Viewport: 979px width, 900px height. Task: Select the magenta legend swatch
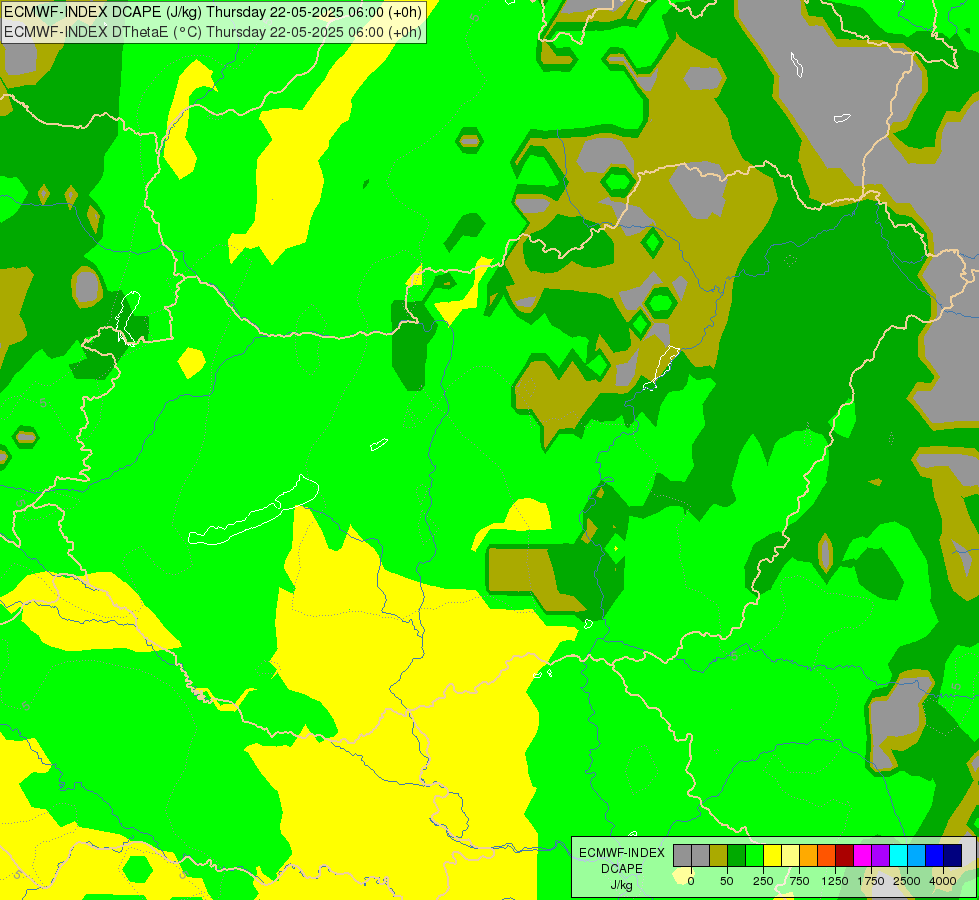(863, 856)
